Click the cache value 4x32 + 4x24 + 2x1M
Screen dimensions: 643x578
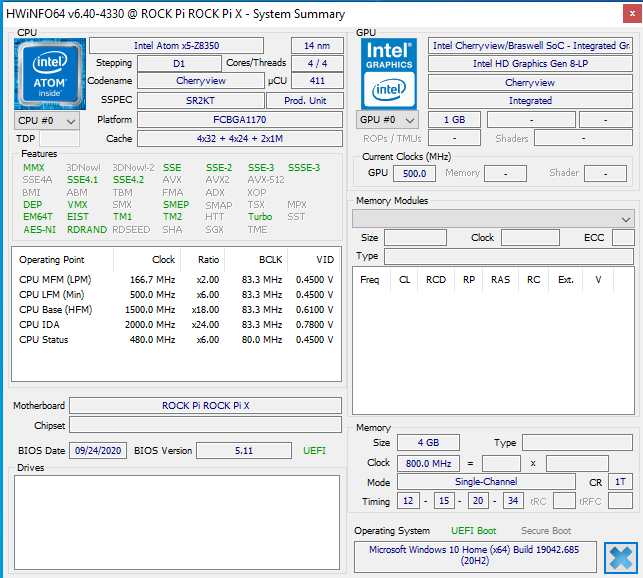[240, 139]
